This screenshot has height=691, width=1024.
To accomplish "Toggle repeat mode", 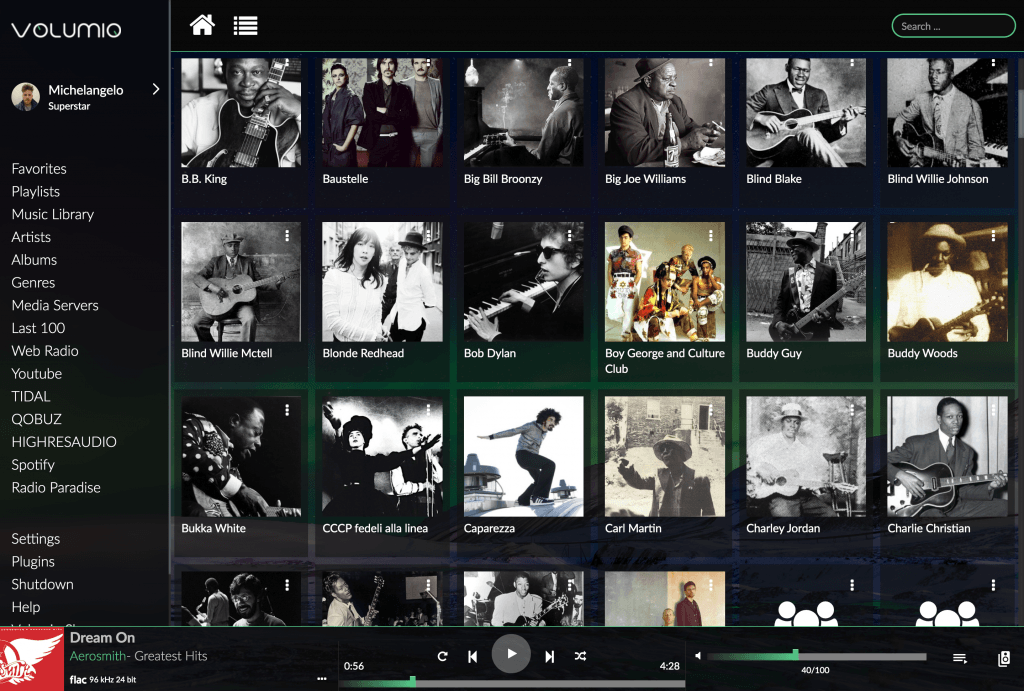I will click(442, 655).
